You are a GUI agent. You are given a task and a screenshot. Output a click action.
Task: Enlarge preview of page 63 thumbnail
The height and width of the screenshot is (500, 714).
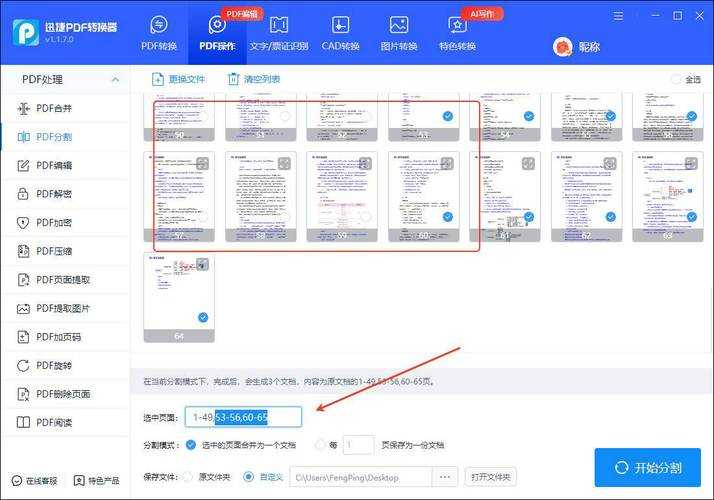click(691, 163)
